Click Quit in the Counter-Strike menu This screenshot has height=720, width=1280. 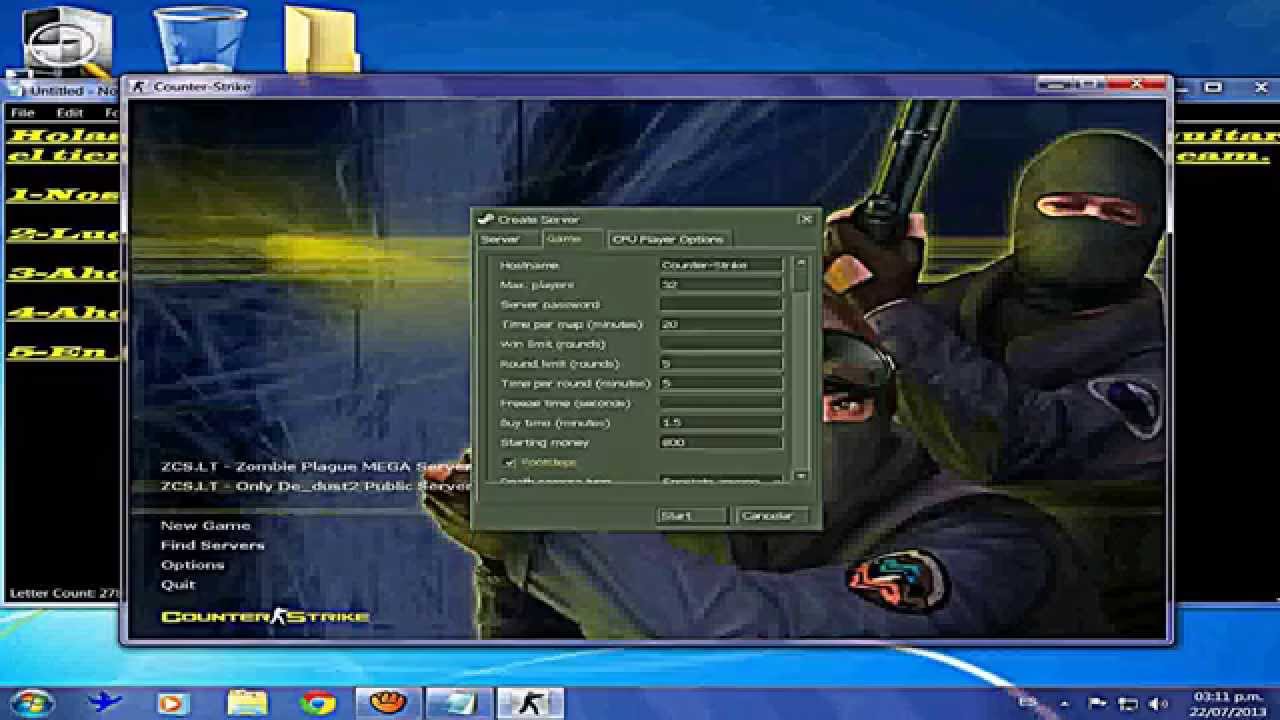[178, 585]
